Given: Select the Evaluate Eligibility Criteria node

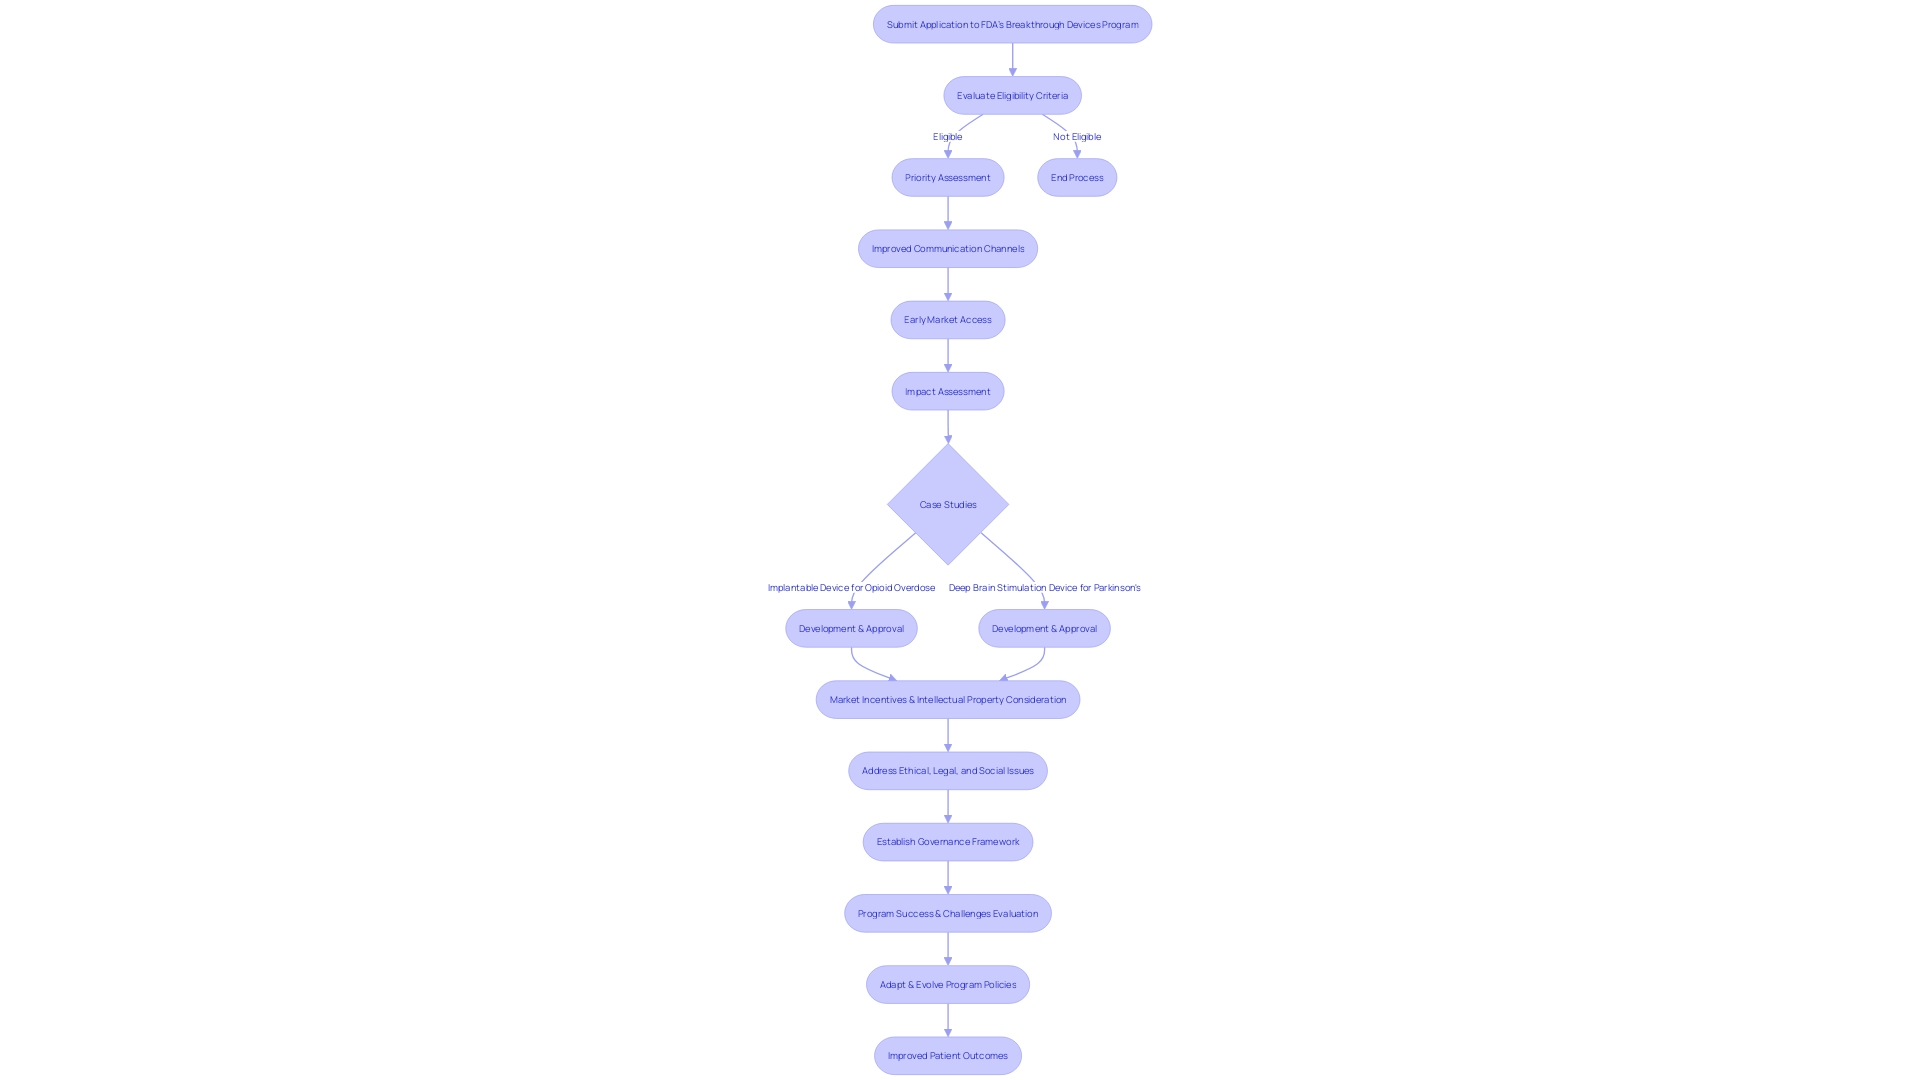Looking at the screenshot, I should coord(1013,94).
